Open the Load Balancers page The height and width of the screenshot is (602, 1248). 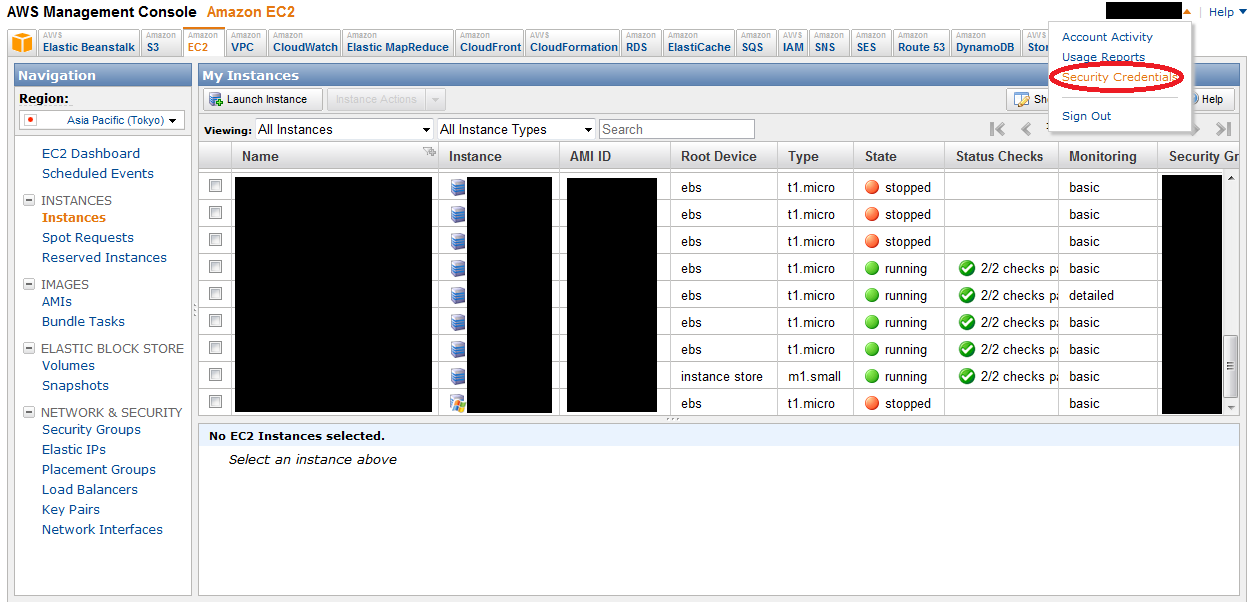point(90,490)
